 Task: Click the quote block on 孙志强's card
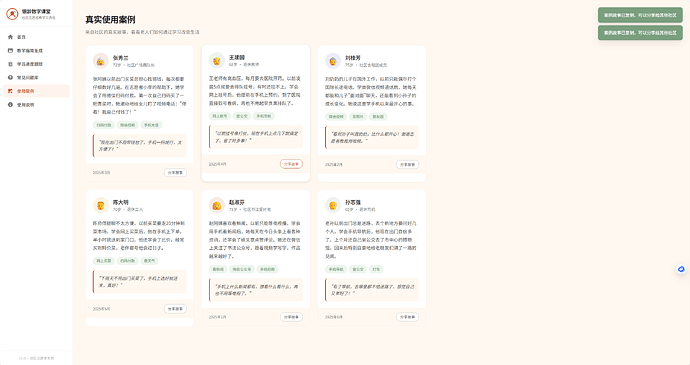(x=372, y=290)
